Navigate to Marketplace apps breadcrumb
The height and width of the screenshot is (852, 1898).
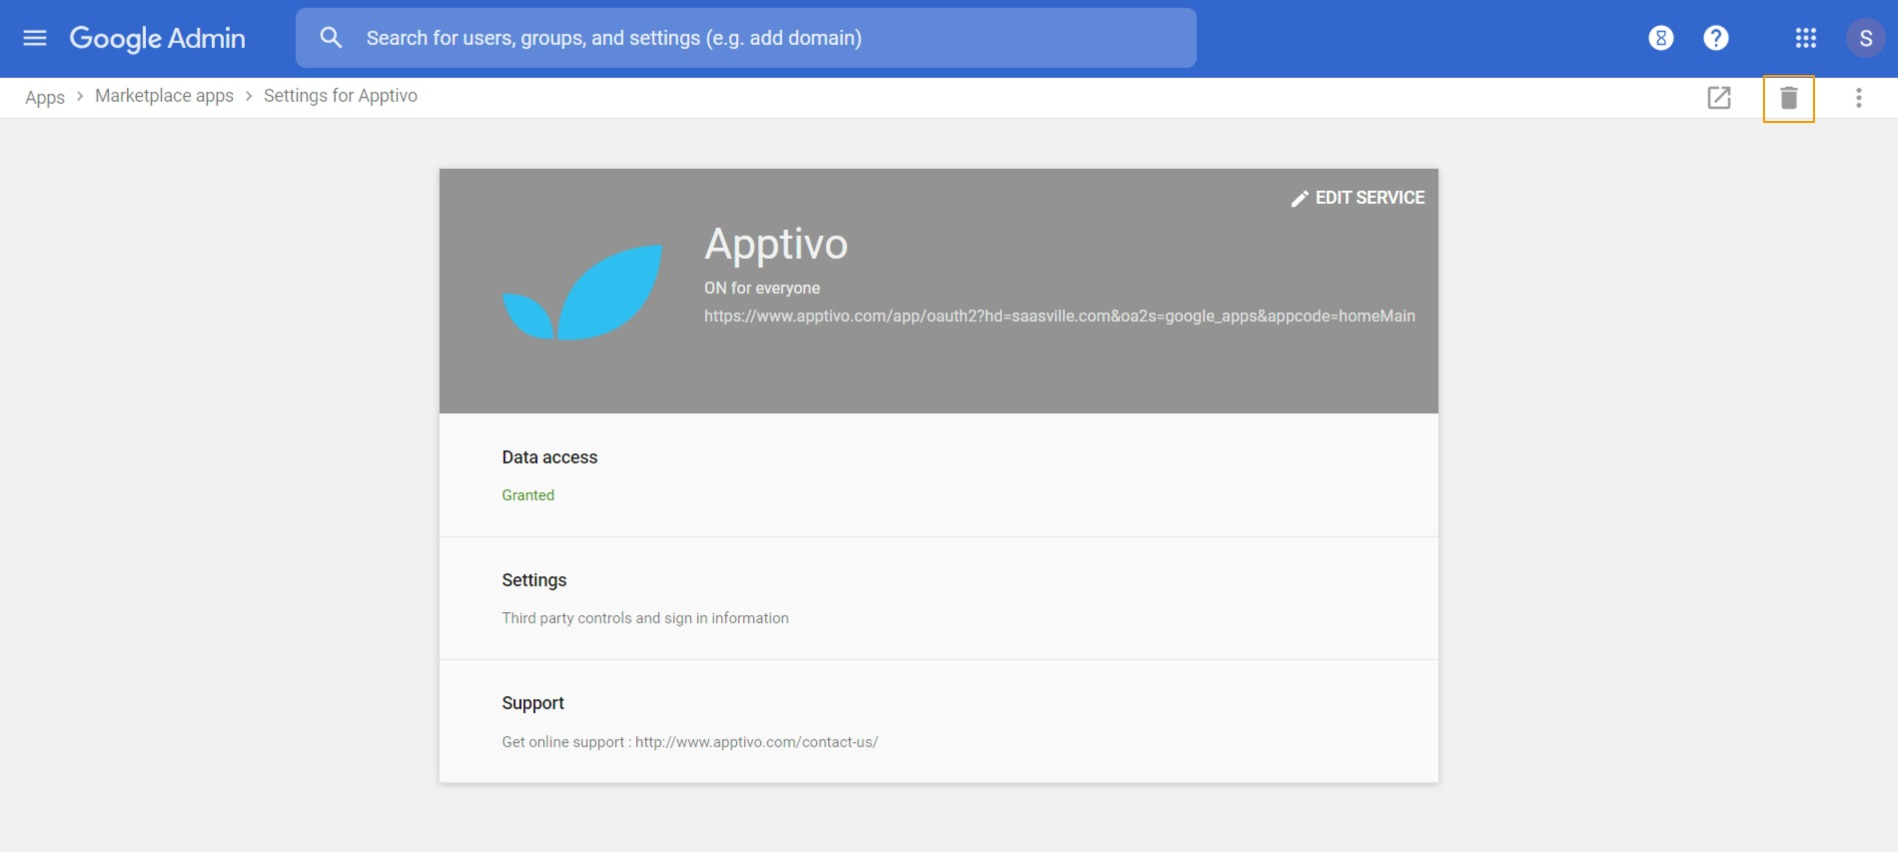pos(164,96)
